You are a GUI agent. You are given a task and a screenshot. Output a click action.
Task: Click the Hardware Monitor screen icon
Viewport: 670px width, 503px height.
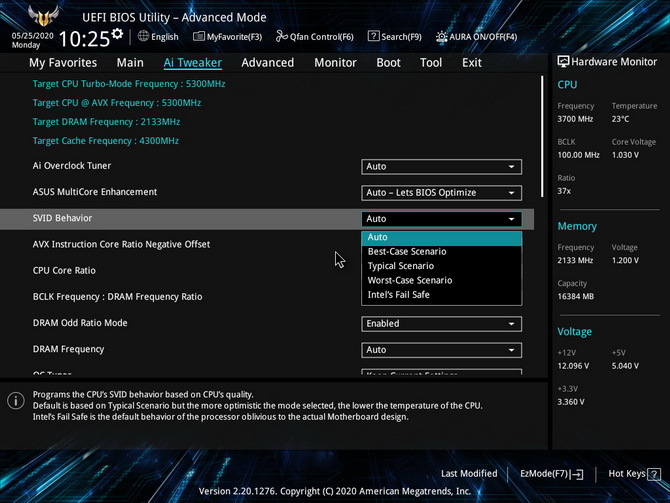point(563,62)
